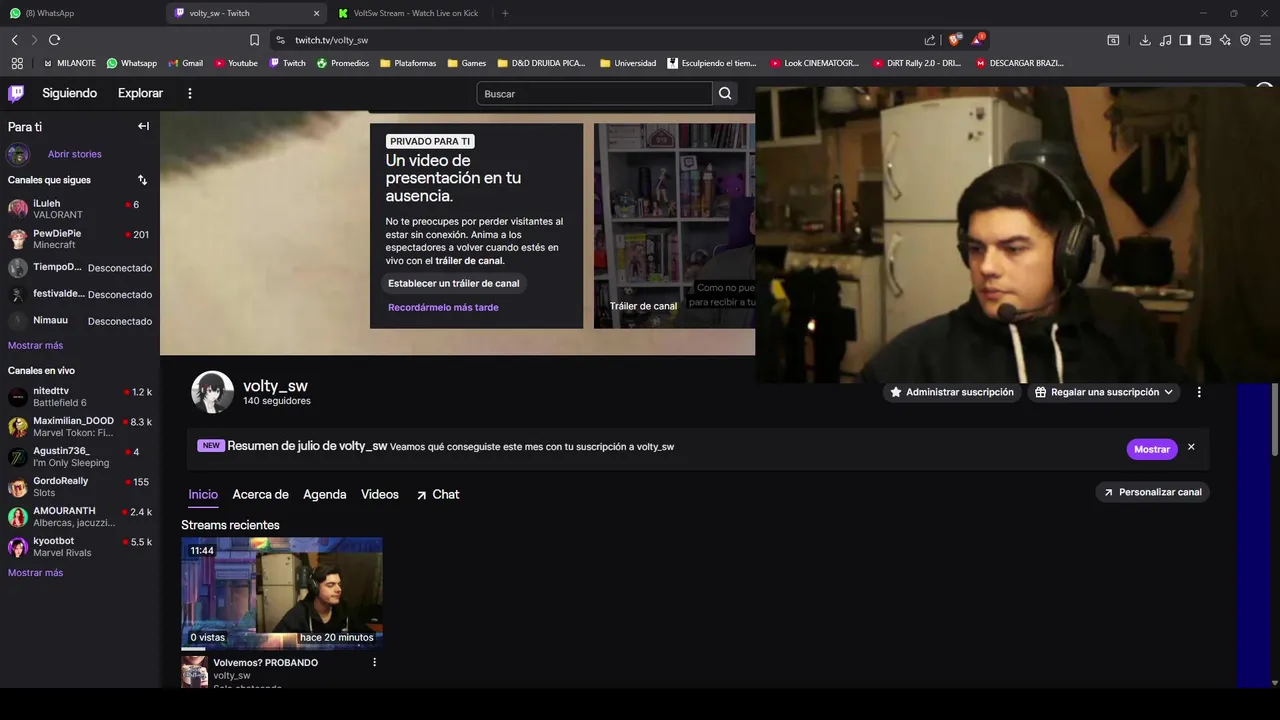Go back with the browser back arrow
The image size is (1280, 720).
(14, 40)
